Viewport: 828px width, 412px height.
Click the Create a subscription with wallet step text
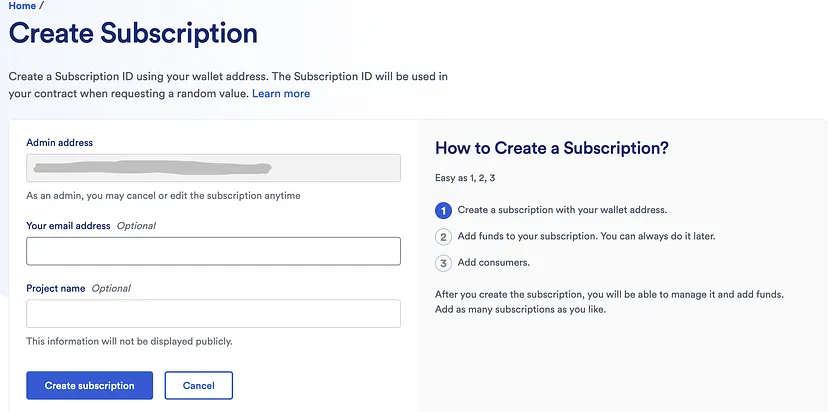pyautogui.click(x=562, y=211)
